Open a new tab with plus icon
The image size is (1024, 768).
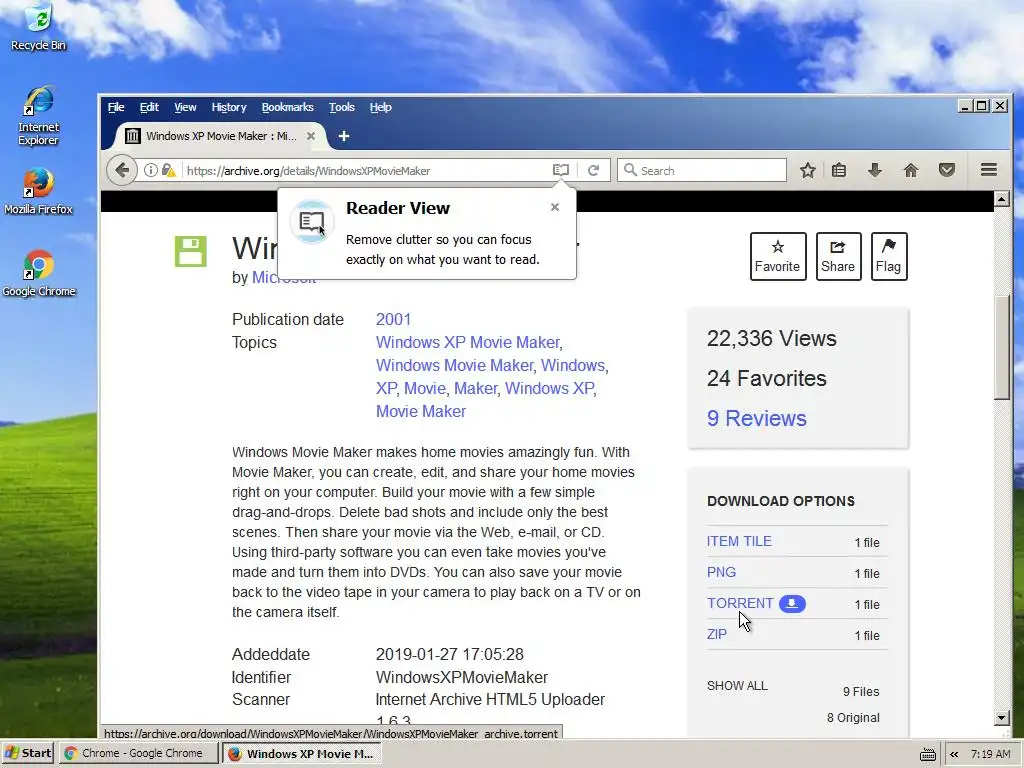point(344,136)
